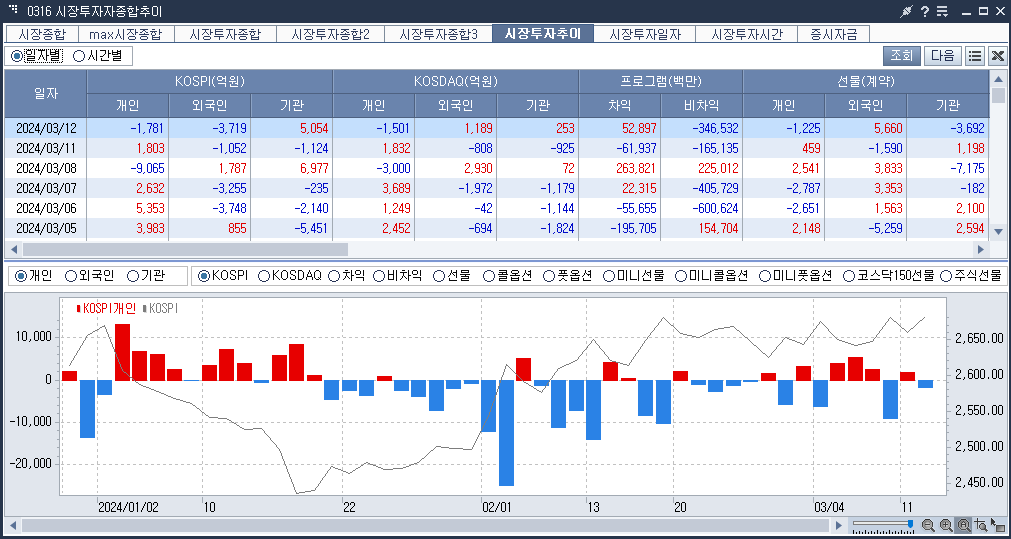Screen dimensions: 1011x539
Task: Select the 일자별 radio option
Action: coord(37,56)
